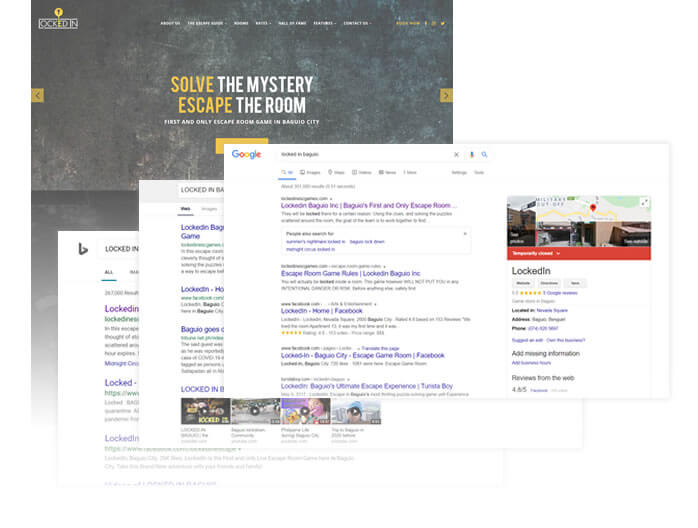Click Translate this page link
Image resolution: width=698 pixels, height=528 pixels.
tap(380, 349)
